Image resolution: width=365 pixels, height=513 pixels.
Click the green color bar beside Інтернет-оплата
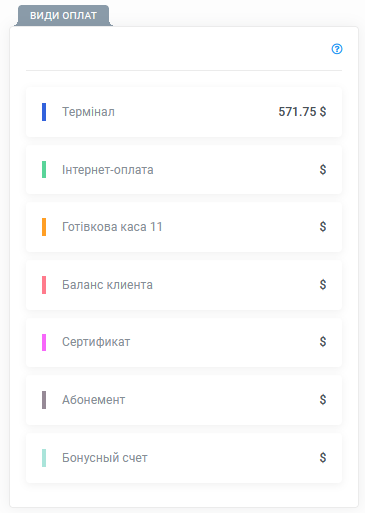coord(44,170)
